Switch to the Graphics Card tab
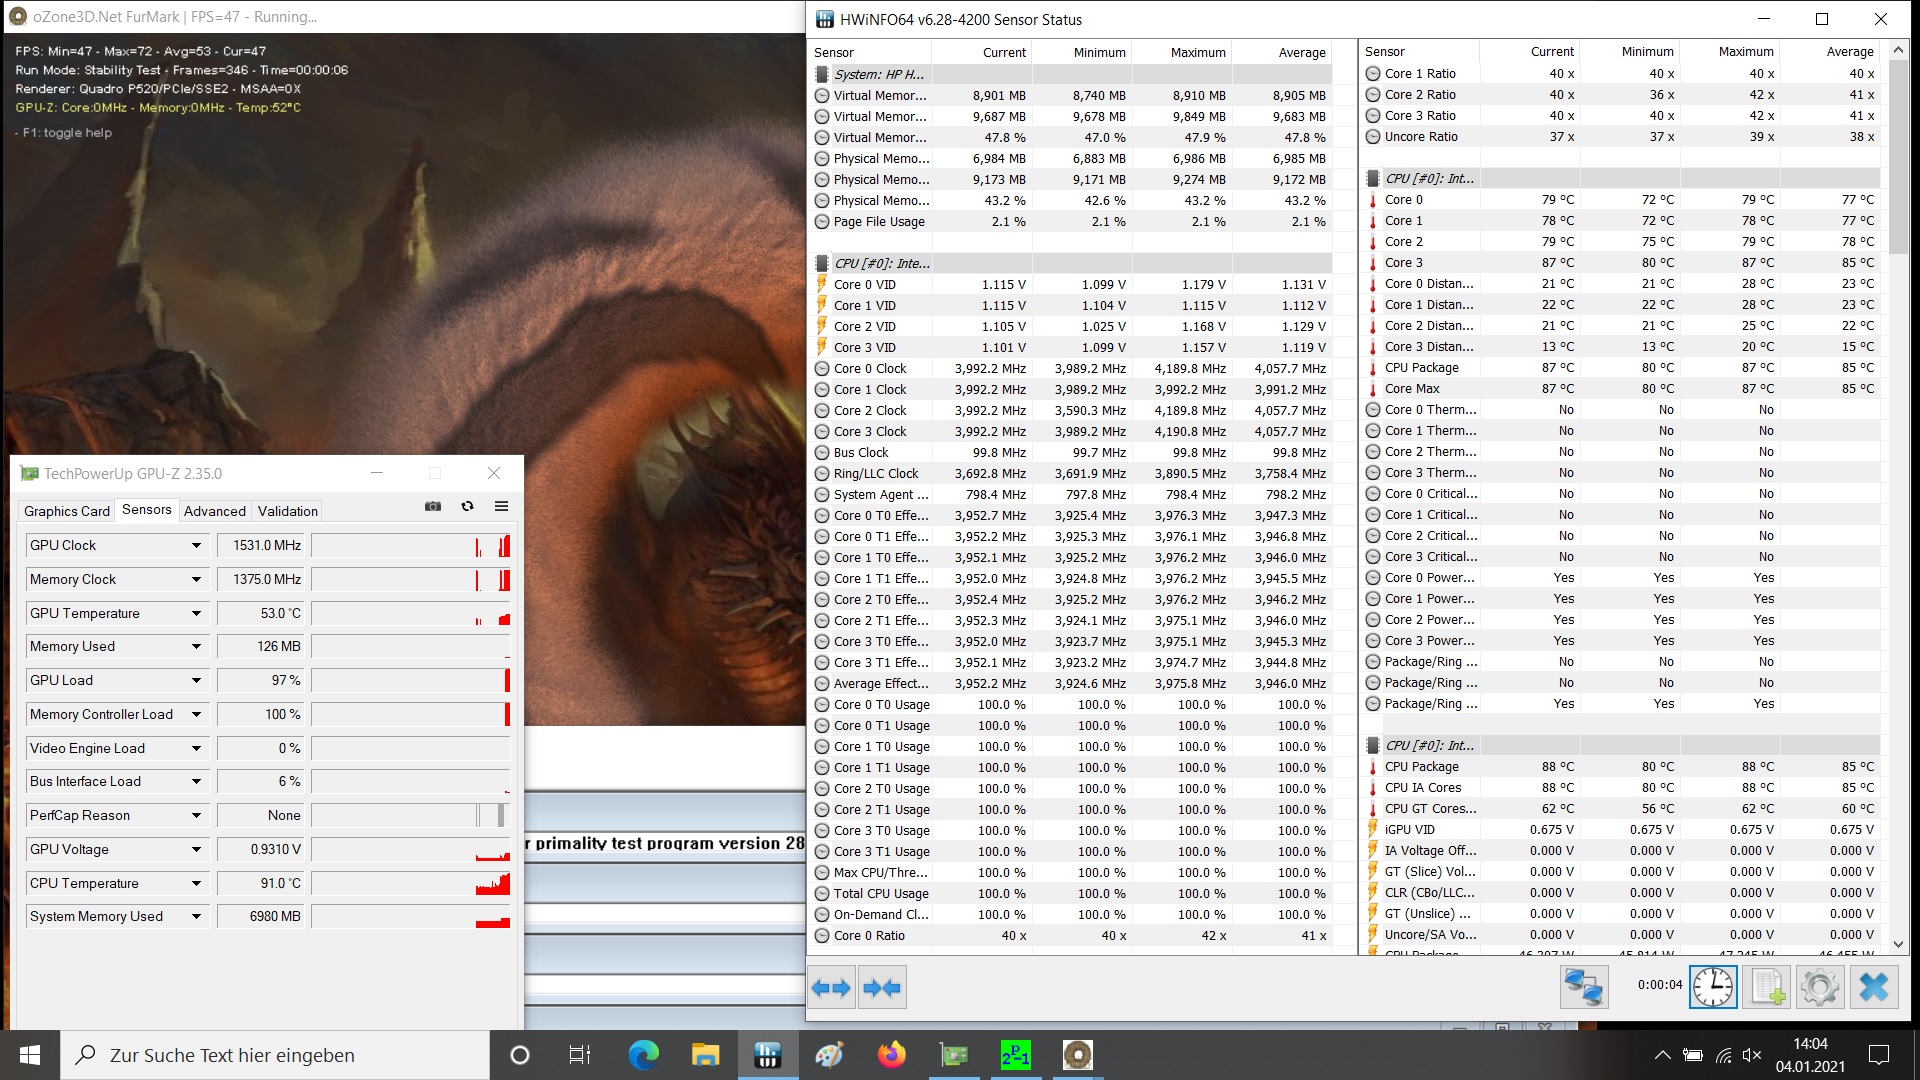The height and width of the screenshot is (1080, 1920). pos(67,511)
